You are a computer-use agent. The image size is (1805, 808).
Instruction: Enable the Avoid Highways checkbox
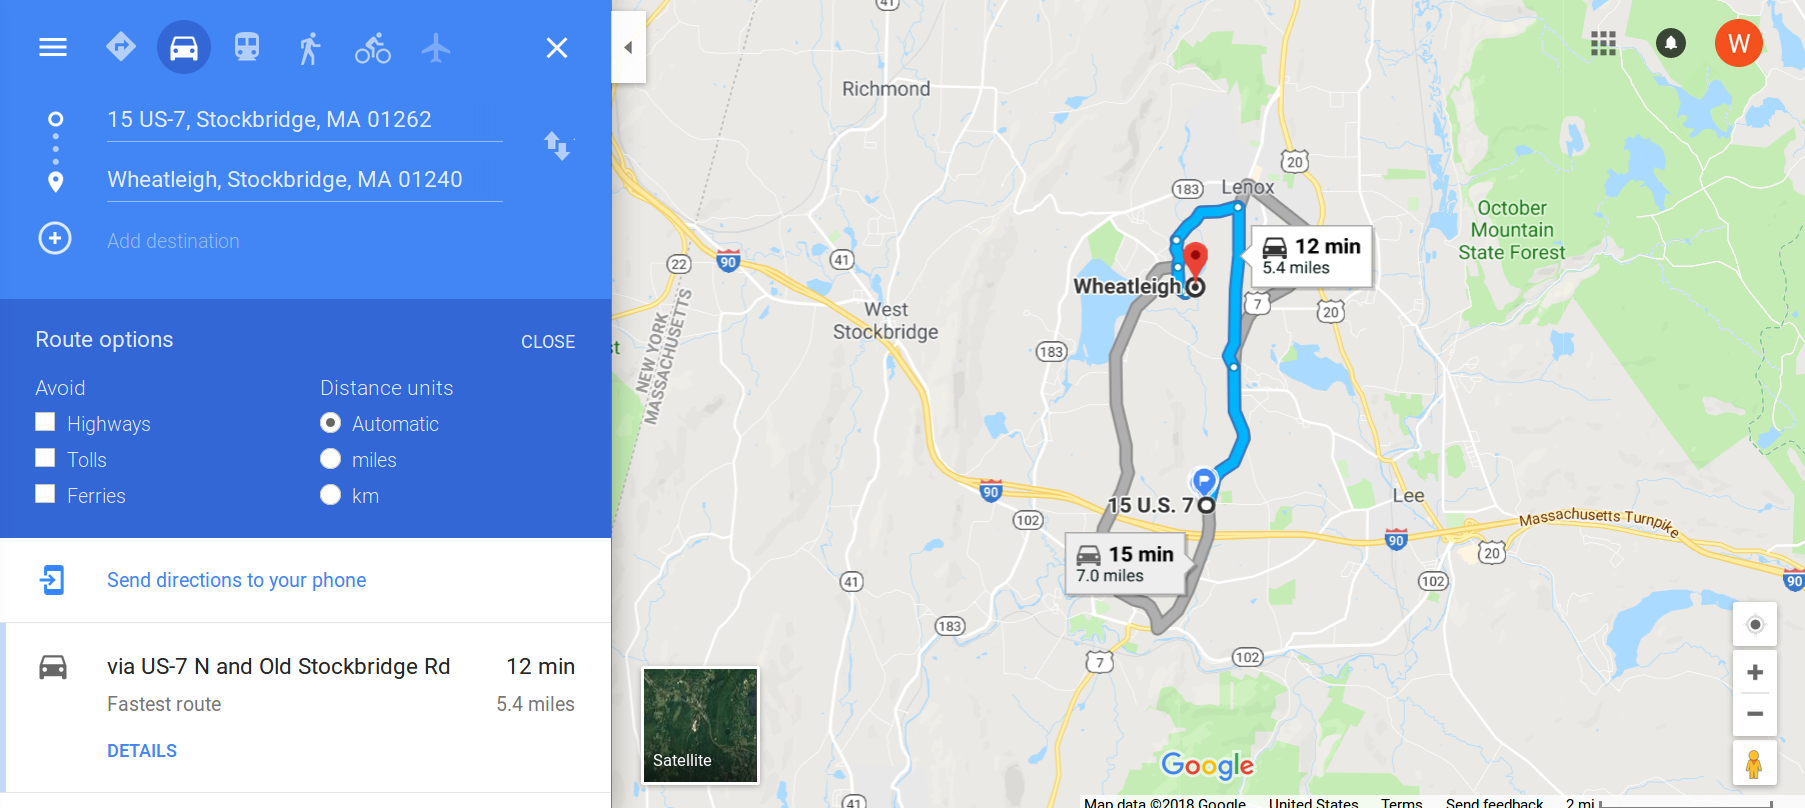[x=45, y=422]
